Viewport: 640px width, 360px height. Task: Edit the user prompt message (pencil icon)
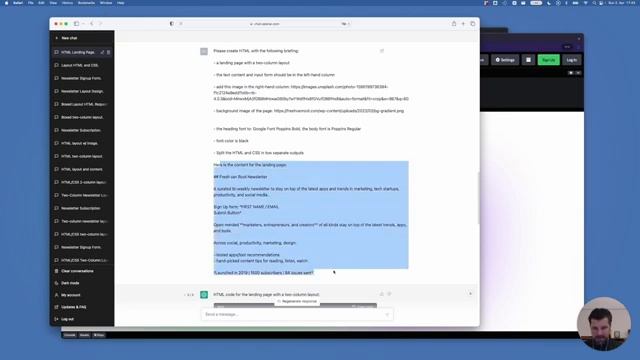coord(382,51)
